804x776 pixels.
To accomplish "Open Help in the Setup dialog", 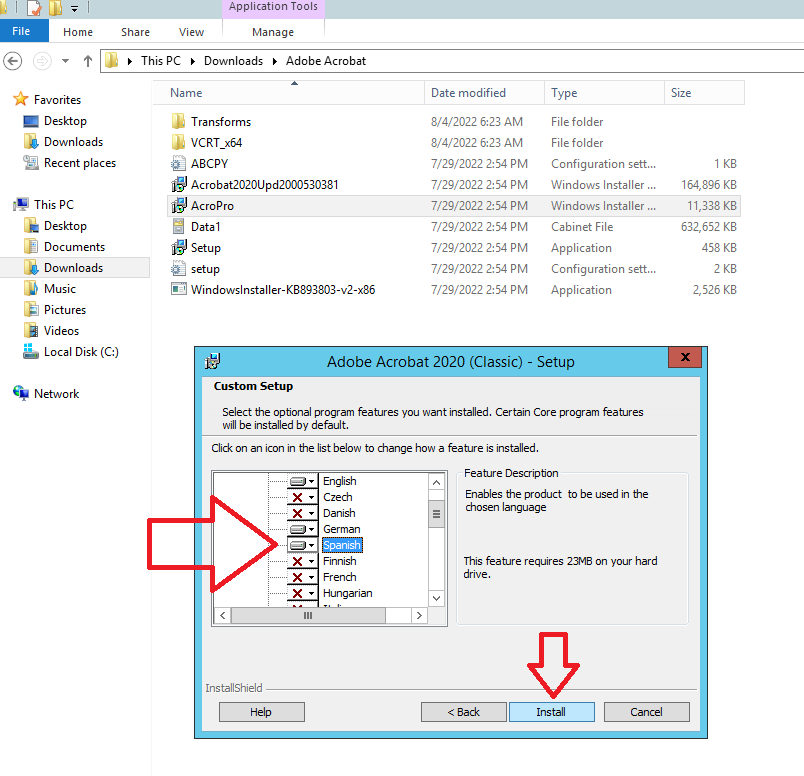I will pyautogui.click(x=262, y=712).
